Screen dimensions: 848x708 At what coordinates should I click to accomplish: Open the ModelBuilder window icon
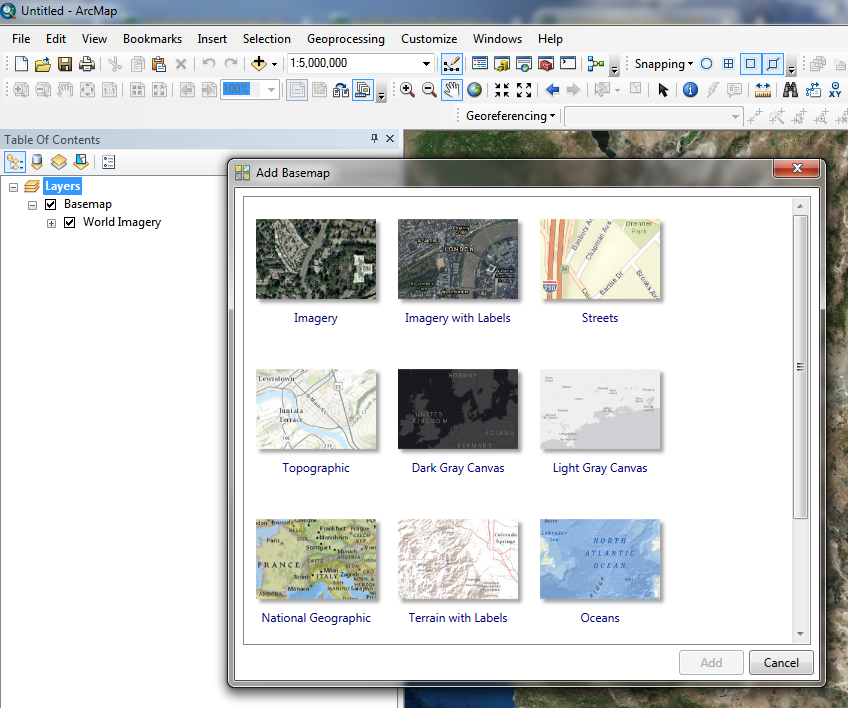pos(596,64)
